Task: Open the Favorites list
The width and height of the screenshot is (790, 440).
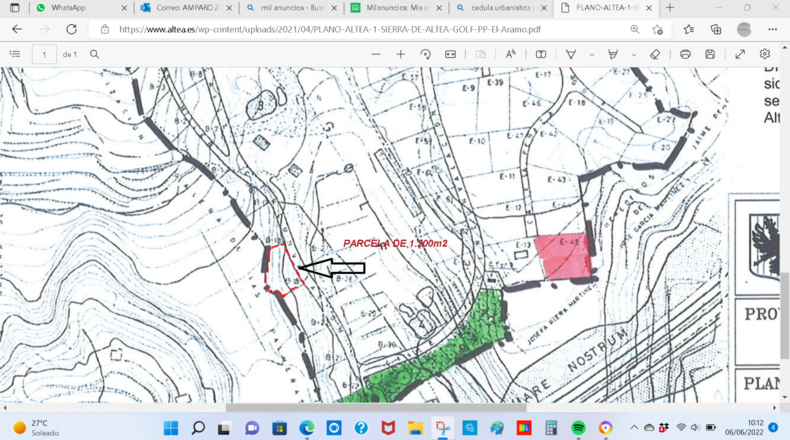Action: pyautogui.click(x=689, y=29)
